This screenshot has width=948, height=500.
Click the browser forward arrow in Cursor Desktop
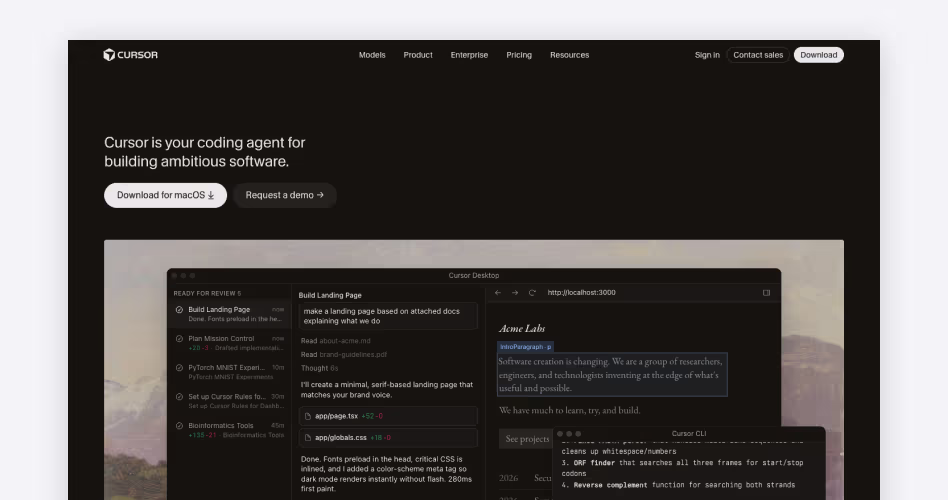coord(515,293)
